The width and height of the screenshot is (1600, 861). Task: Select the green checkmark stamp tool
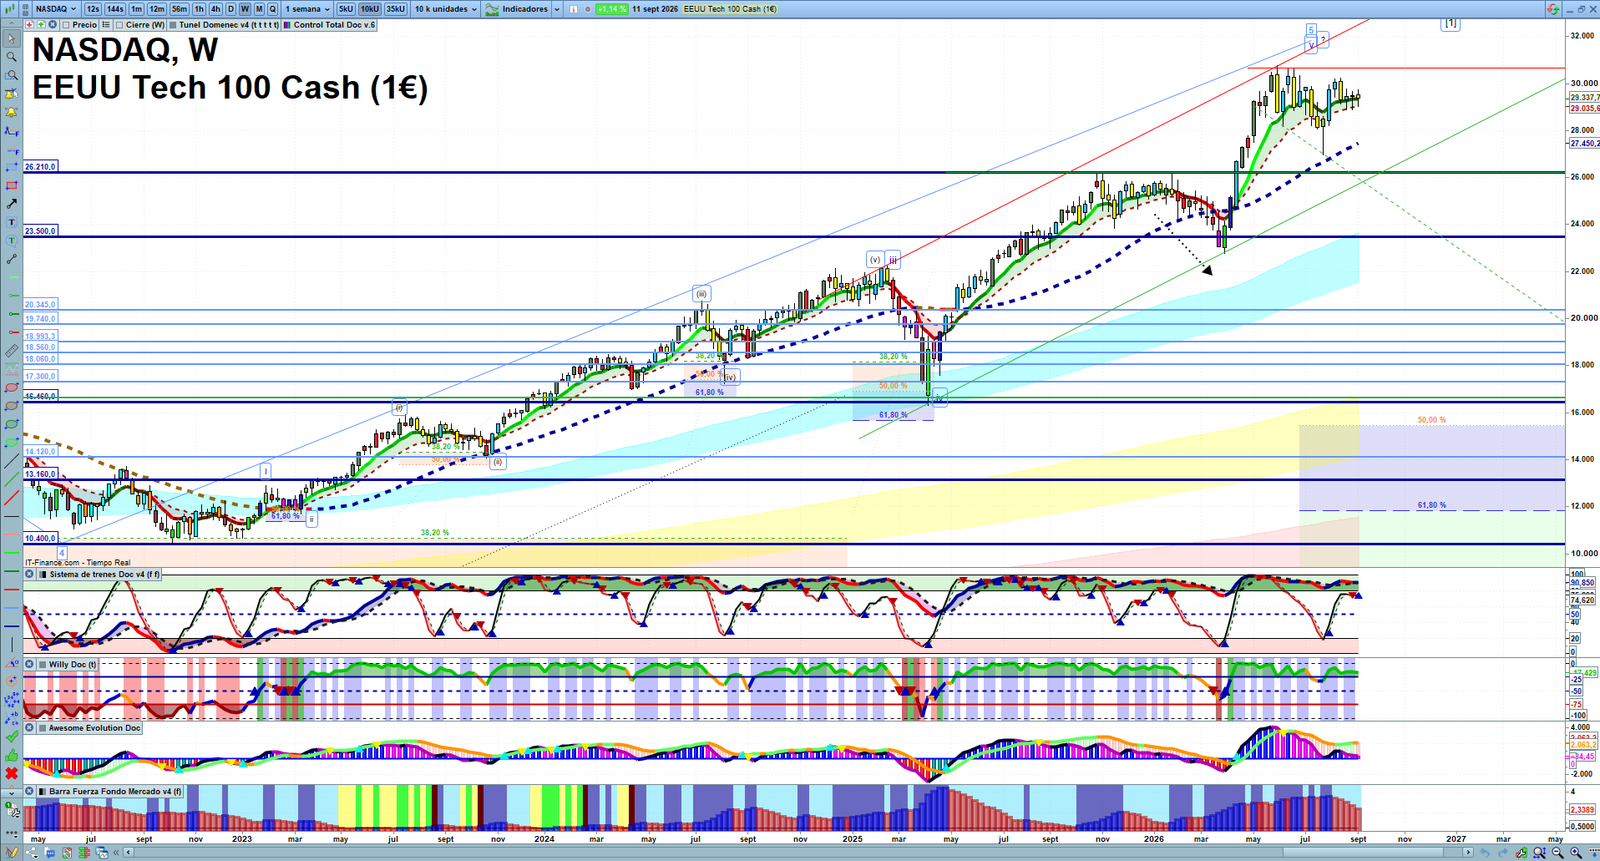tap(11, 737)
